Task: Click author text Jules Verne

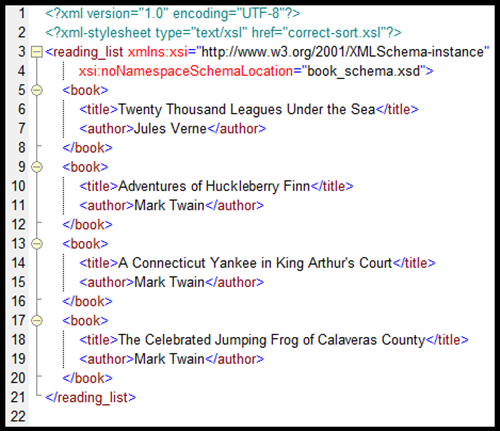Action: (170, 129)
